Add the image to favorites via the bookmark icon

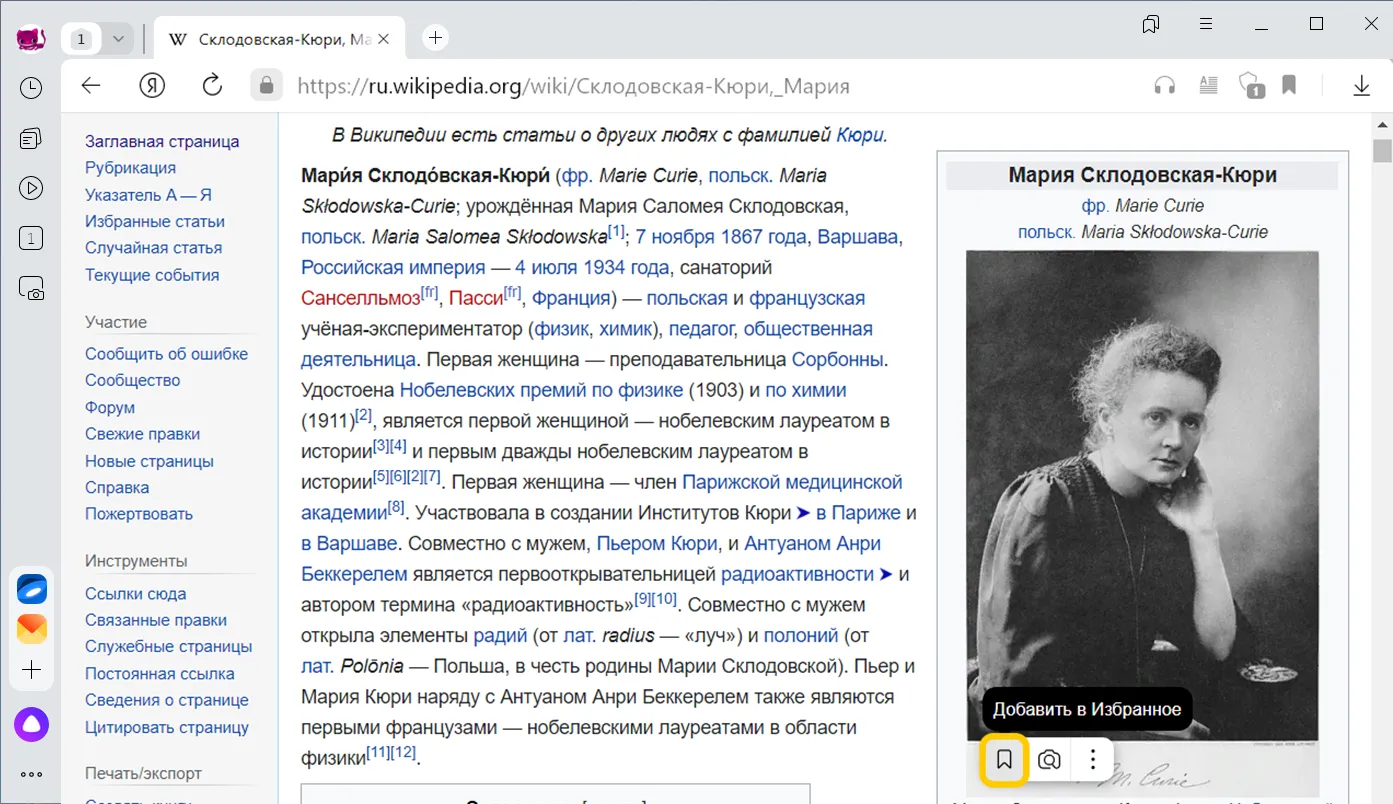pyautogui.click(x=1004, y=760)
